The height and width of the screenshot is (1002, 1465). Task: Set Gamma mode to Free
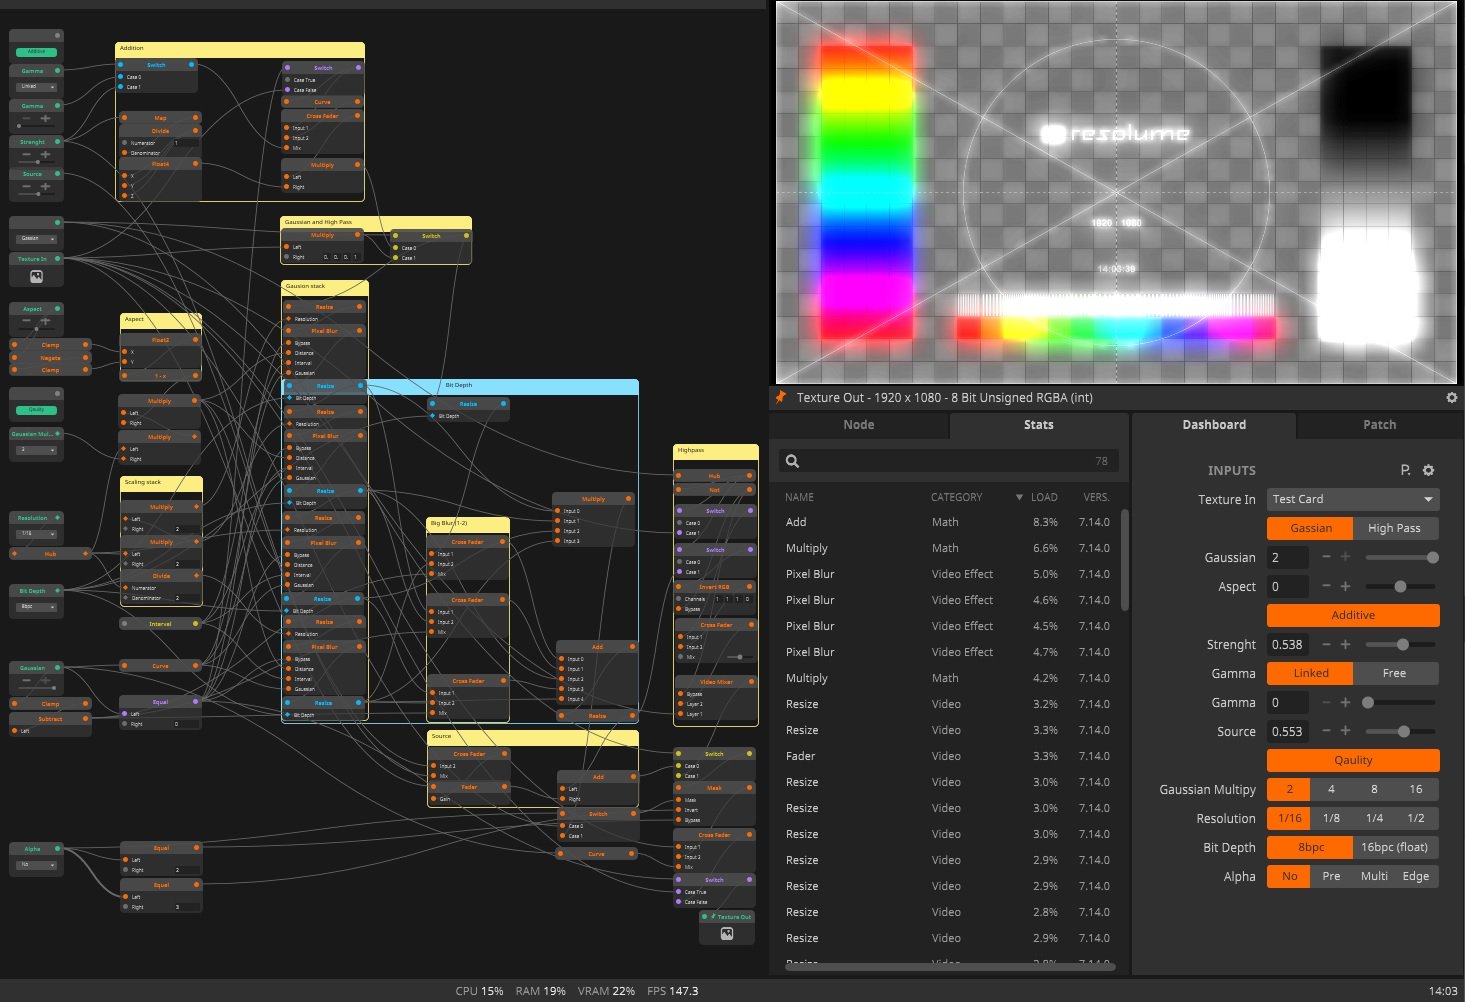click(1394, 673)
